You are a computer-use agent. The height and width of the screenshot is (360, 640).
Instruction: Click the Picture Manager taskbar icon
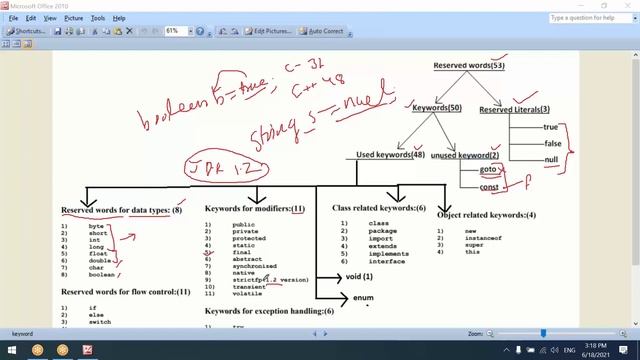pos(87,350)
